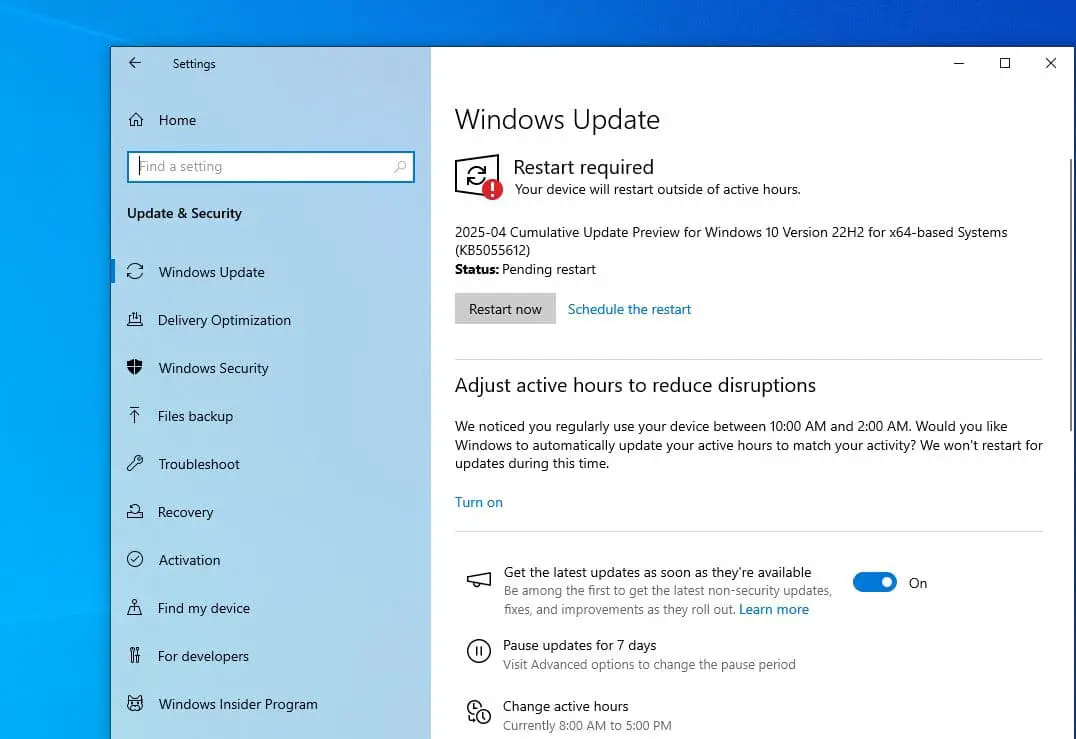Click the Windows Insider Program cat icon
1076x739 pixels.
pyautogui.click(x=135, y=703)
